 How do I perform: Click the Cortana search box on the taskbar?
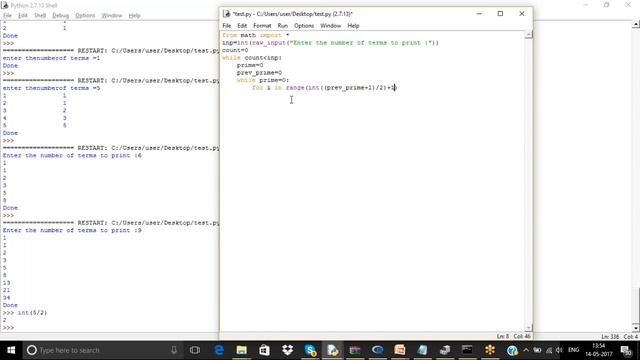point(103,350)
